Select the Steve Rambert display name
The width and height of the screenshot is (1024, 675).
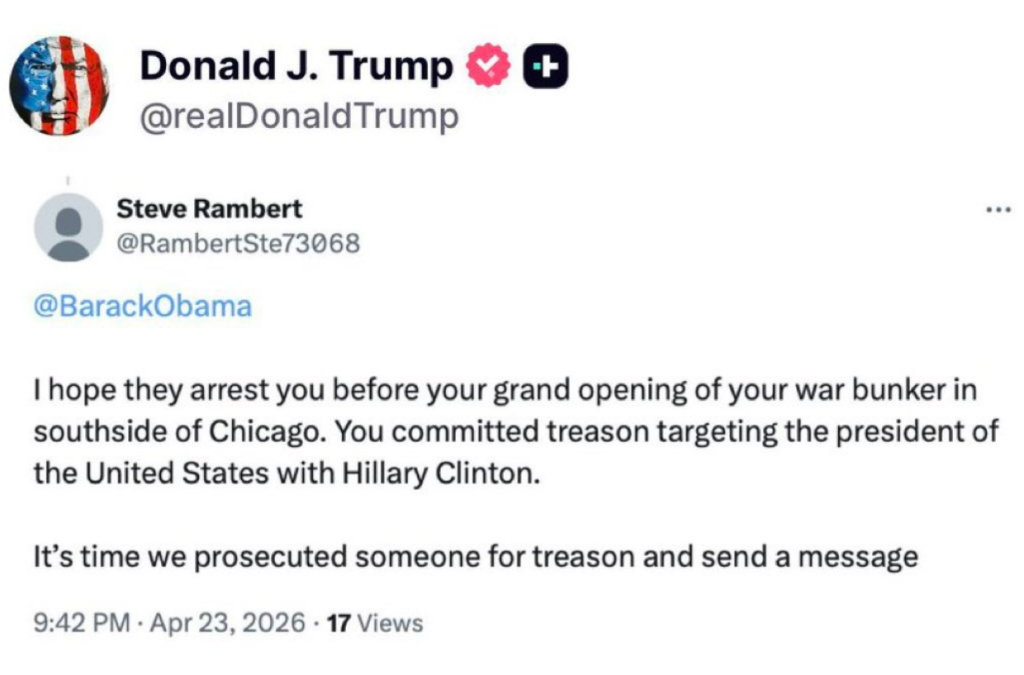pos(209,209)
